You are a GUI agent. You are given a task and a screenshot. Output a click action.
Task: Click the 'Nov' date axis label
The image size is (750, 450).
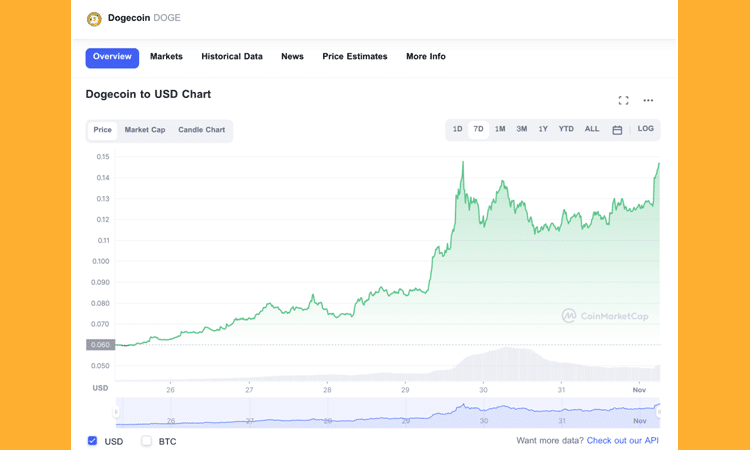pos(639,390)
